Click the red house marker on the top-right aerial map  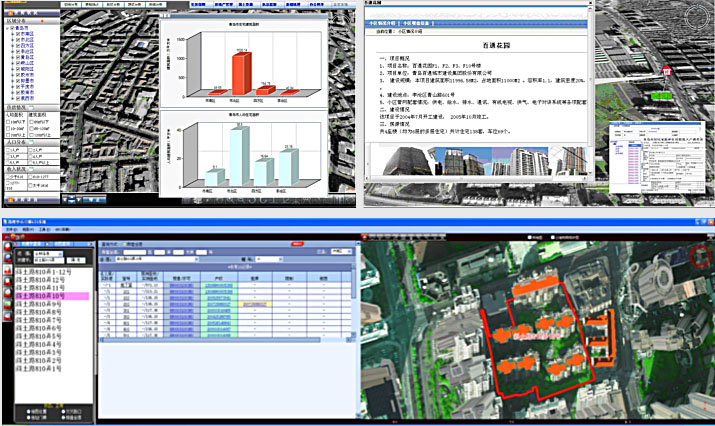pos(667,71)
